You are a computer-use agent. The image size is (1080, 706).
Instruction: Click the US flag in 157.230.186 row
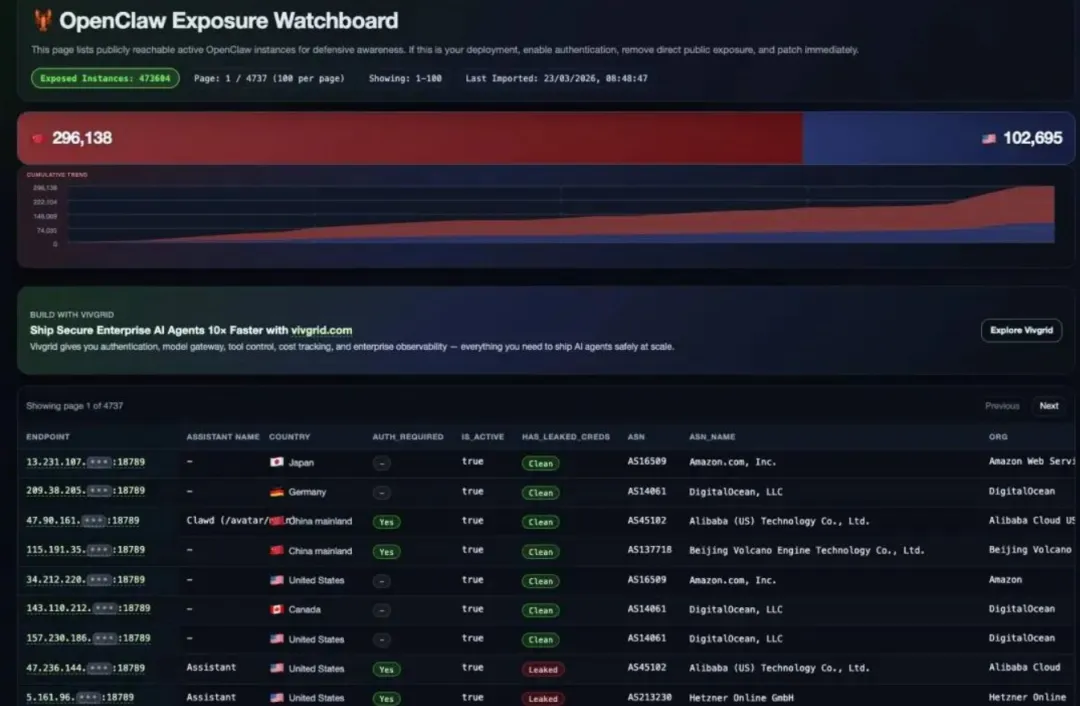(276, 638)
